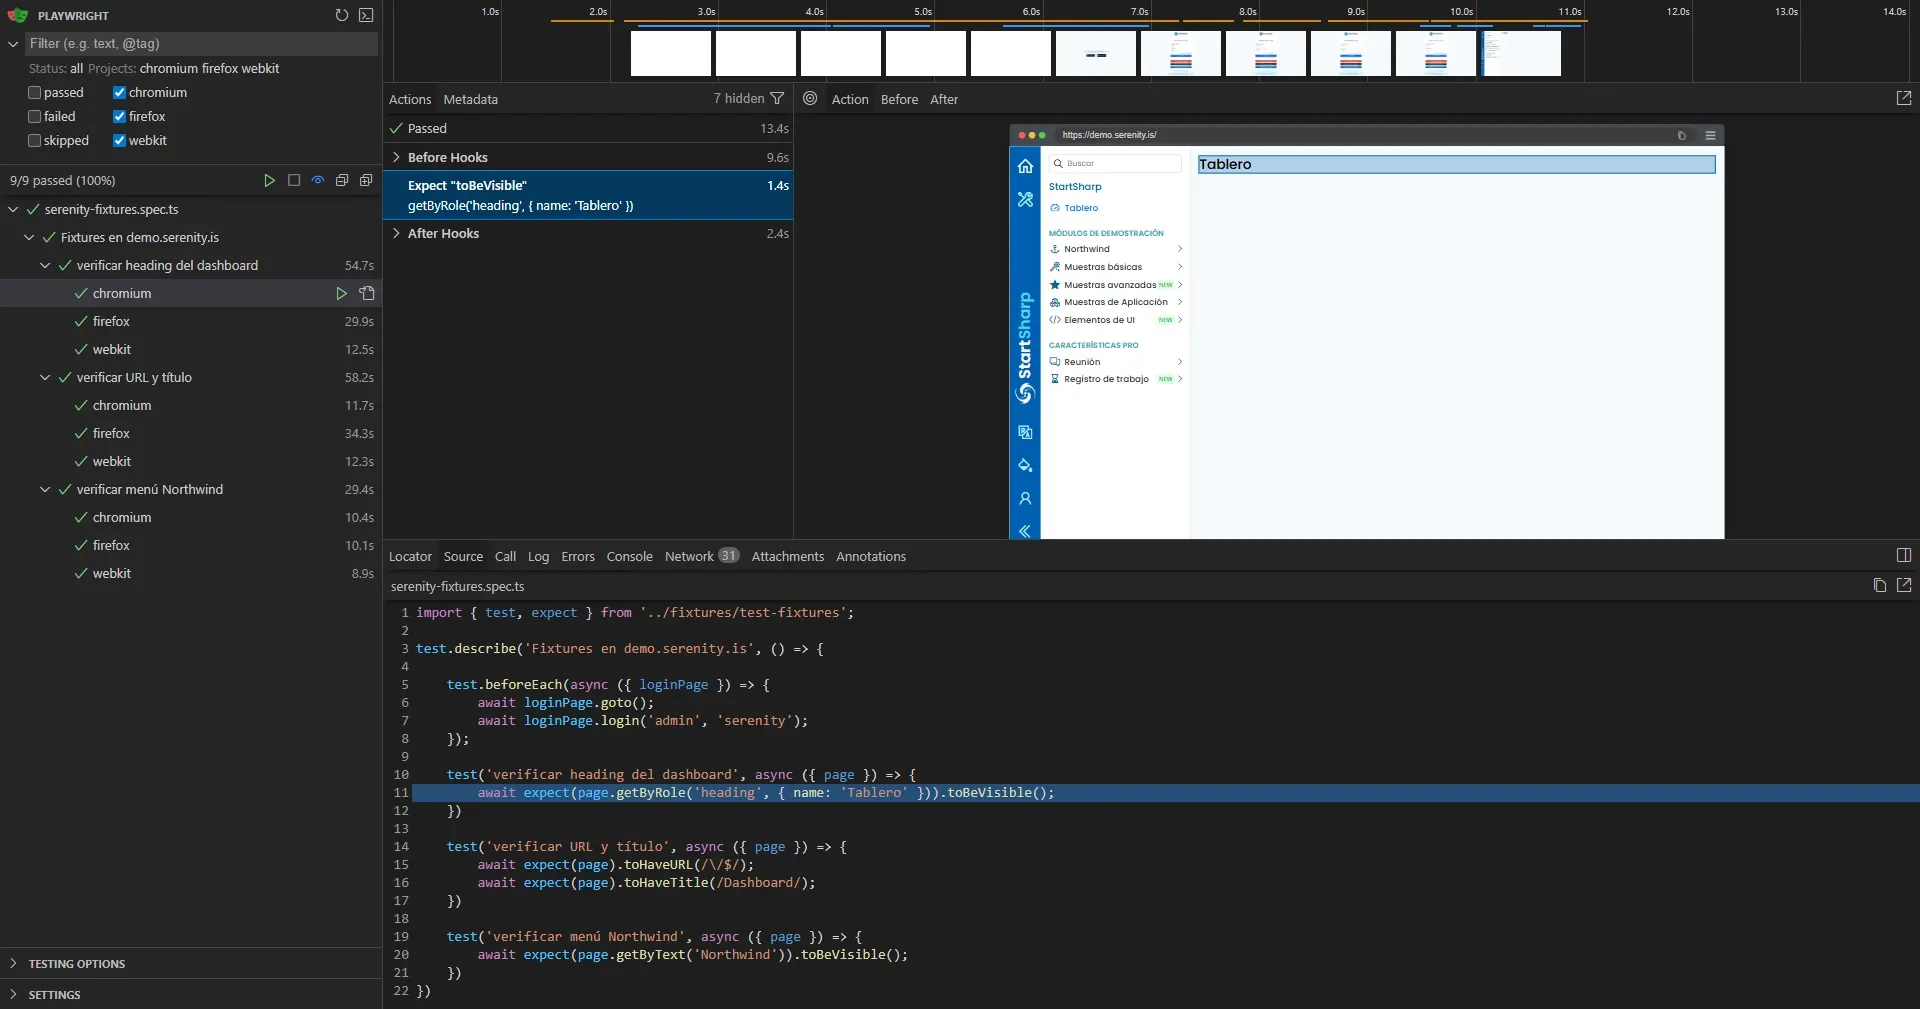Image resolution: width=1920 pixels, height=1009 pixels.
Task: Collapse the verificar heading del dashboard test group
Action: (x=45, y=266)
